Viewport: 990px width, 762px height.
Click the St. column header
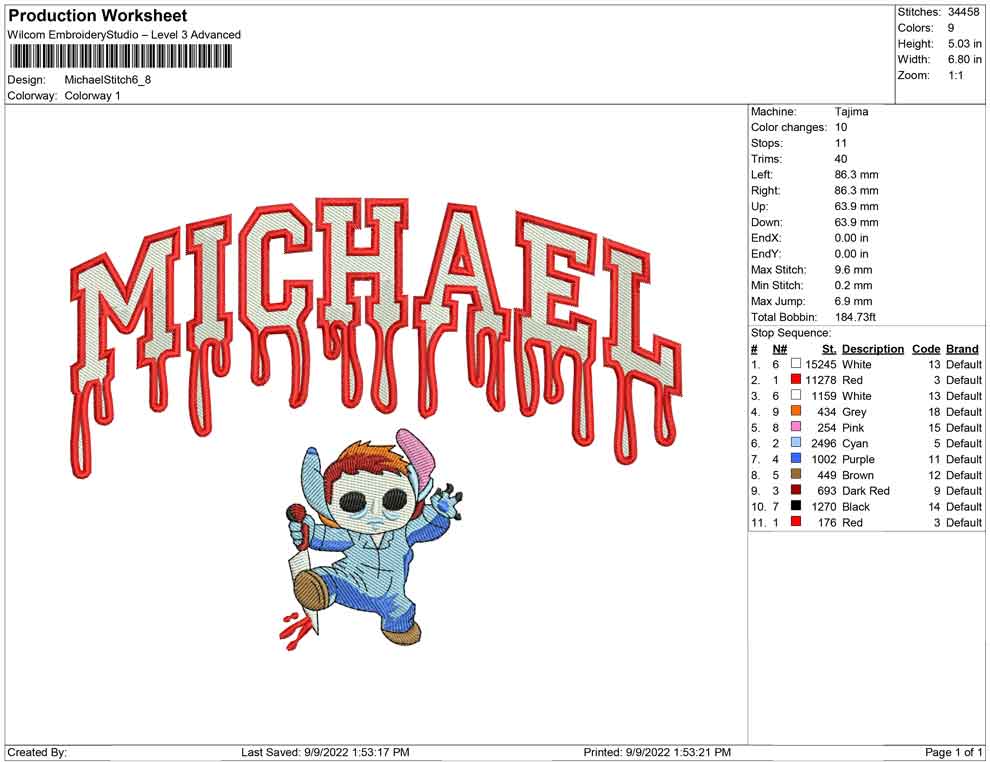(x=829, y=349)
